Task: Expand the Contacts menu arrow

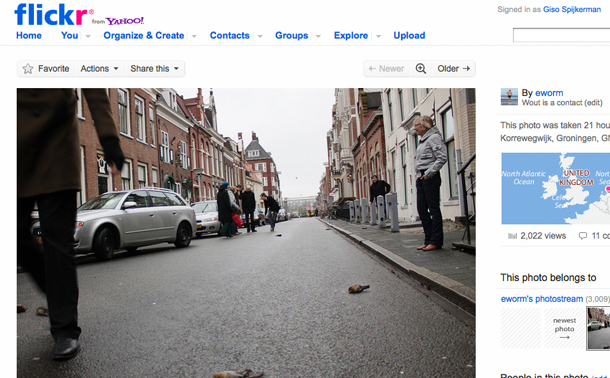Action: 260,36
